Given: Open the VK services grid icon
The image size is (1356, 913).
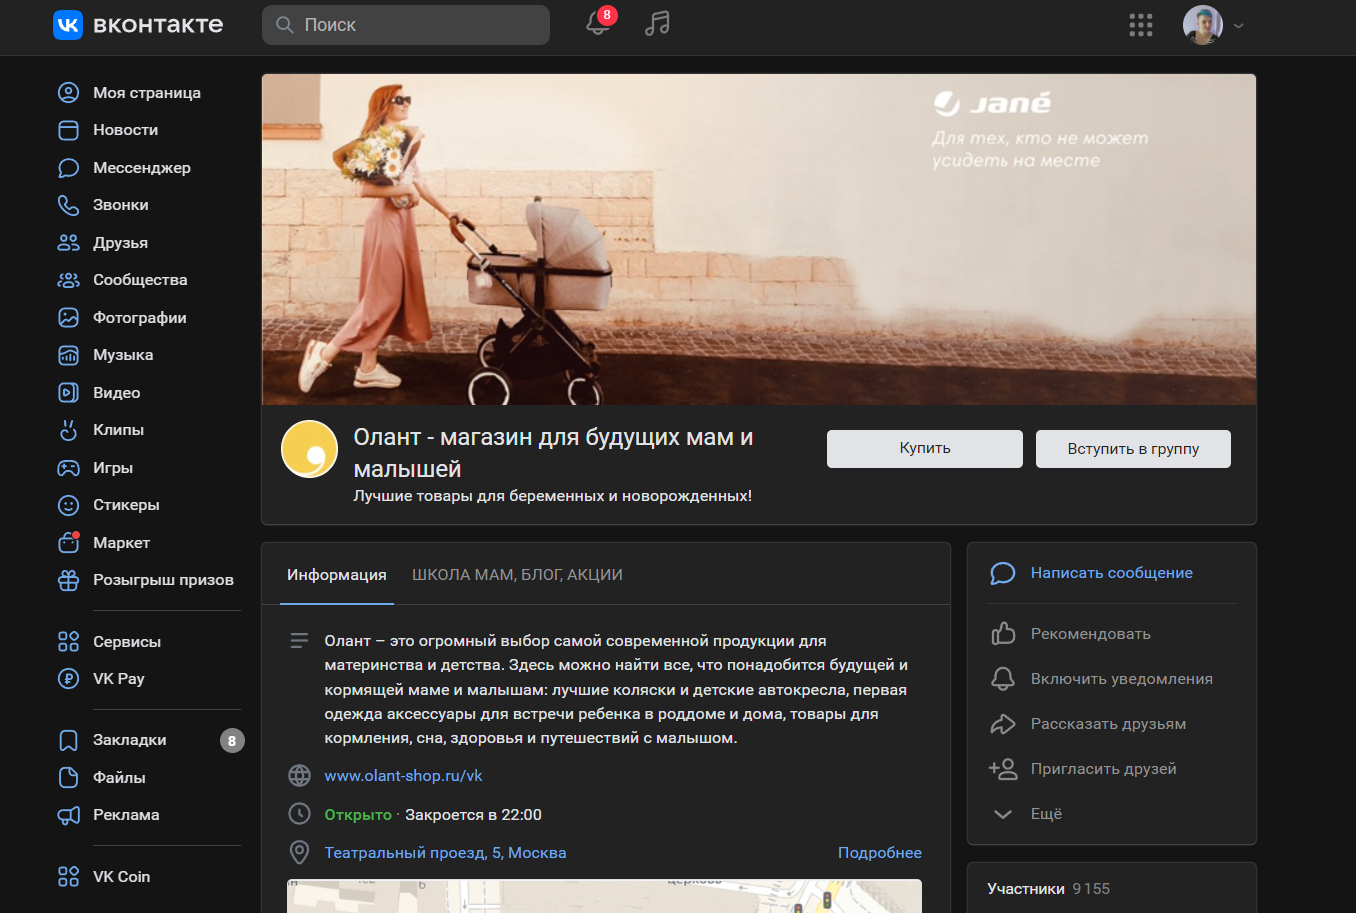Looking at the screenshot, I should click(x=1141, y=25).
